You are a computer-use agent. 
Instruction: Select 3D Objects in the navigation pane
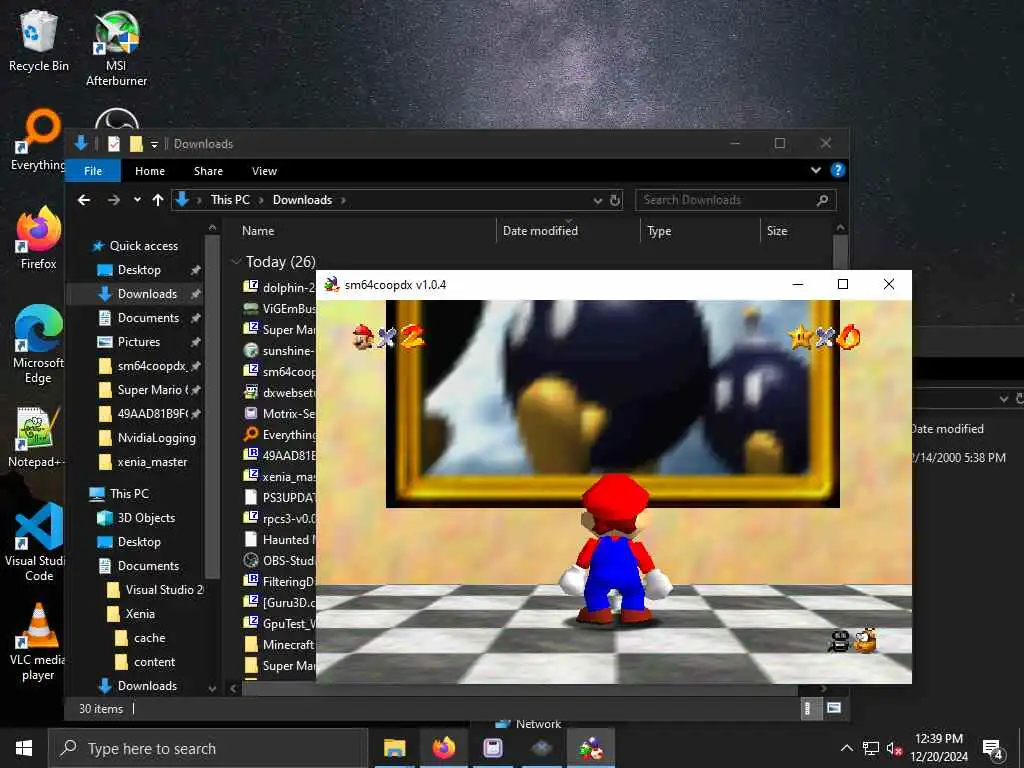tap(146, 518)
